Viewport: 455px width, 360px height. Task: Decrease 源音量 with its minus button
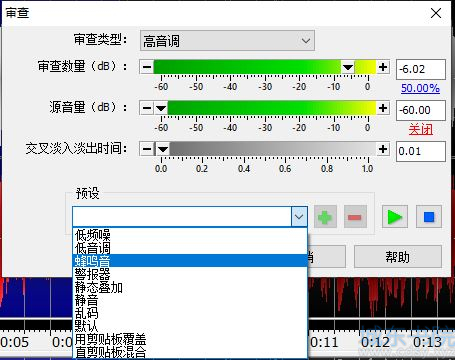[147, 108]
